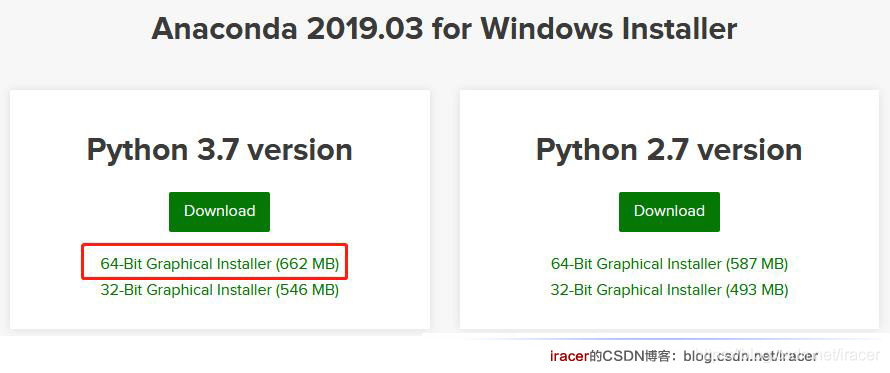Viewport: 890px width, 373px height.
Task: Select the (587 MB) size text
Action: tap(757, 264)
